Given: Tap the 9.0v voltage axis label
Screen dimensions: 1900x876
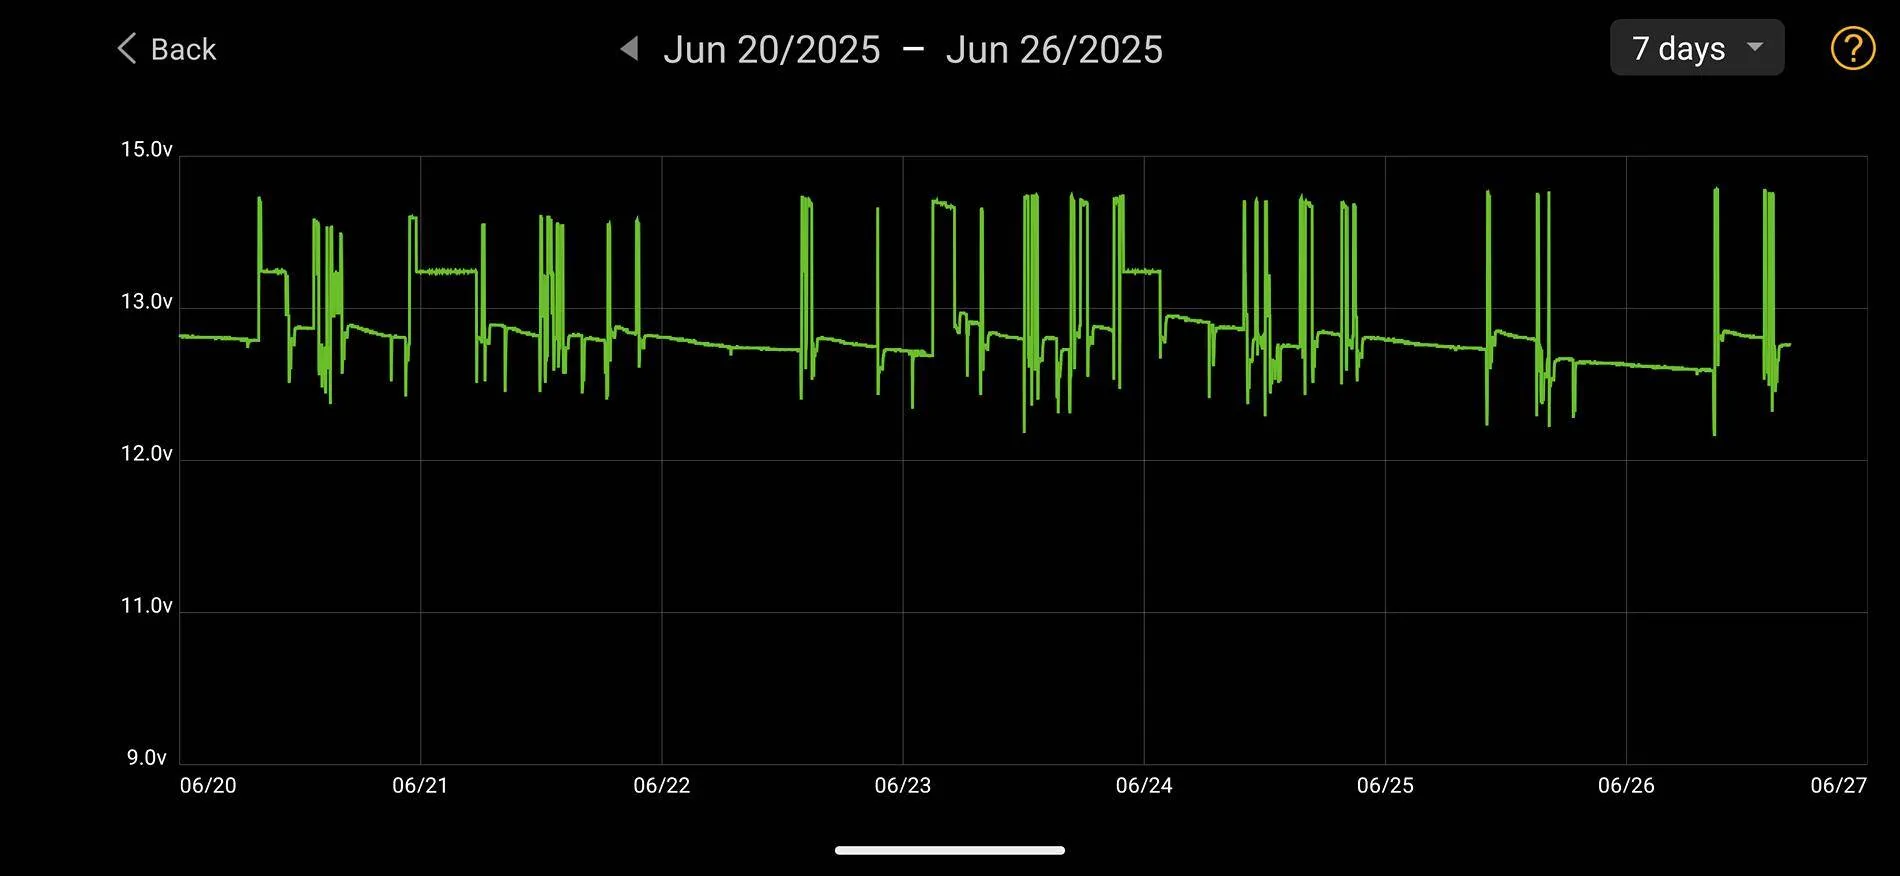Looking at the screenshot, I should (x=146, y=758).
